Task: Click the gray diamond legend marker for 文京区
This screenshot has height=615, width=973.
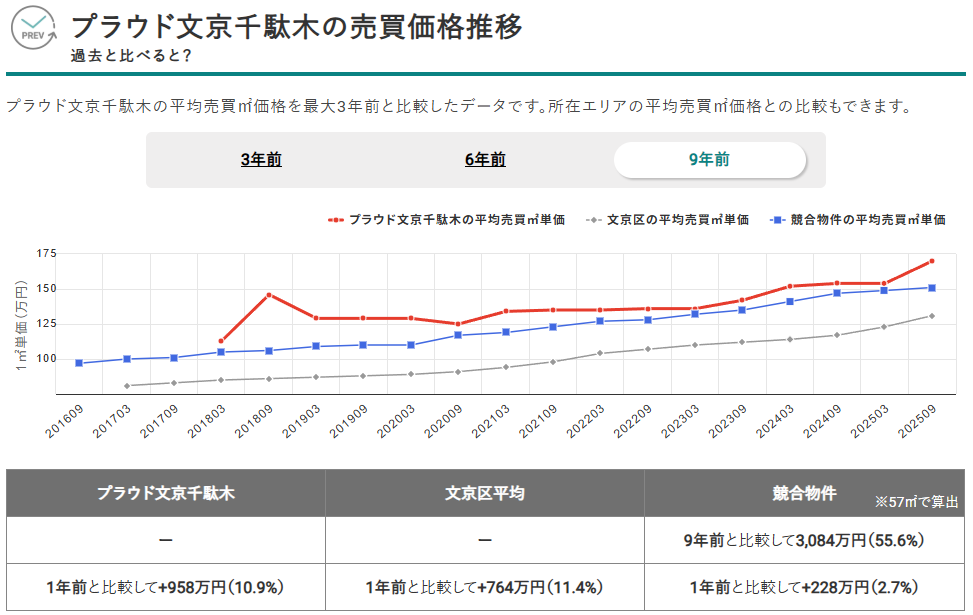Action: pos(595,220)
